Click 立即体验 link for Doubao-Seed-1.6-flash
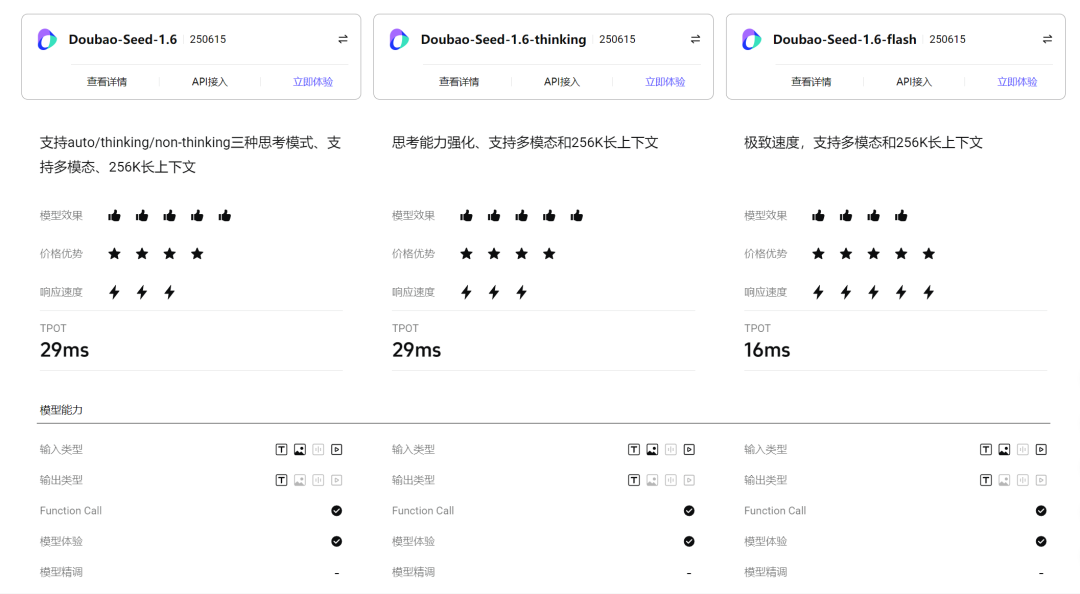 (1017, 82)
